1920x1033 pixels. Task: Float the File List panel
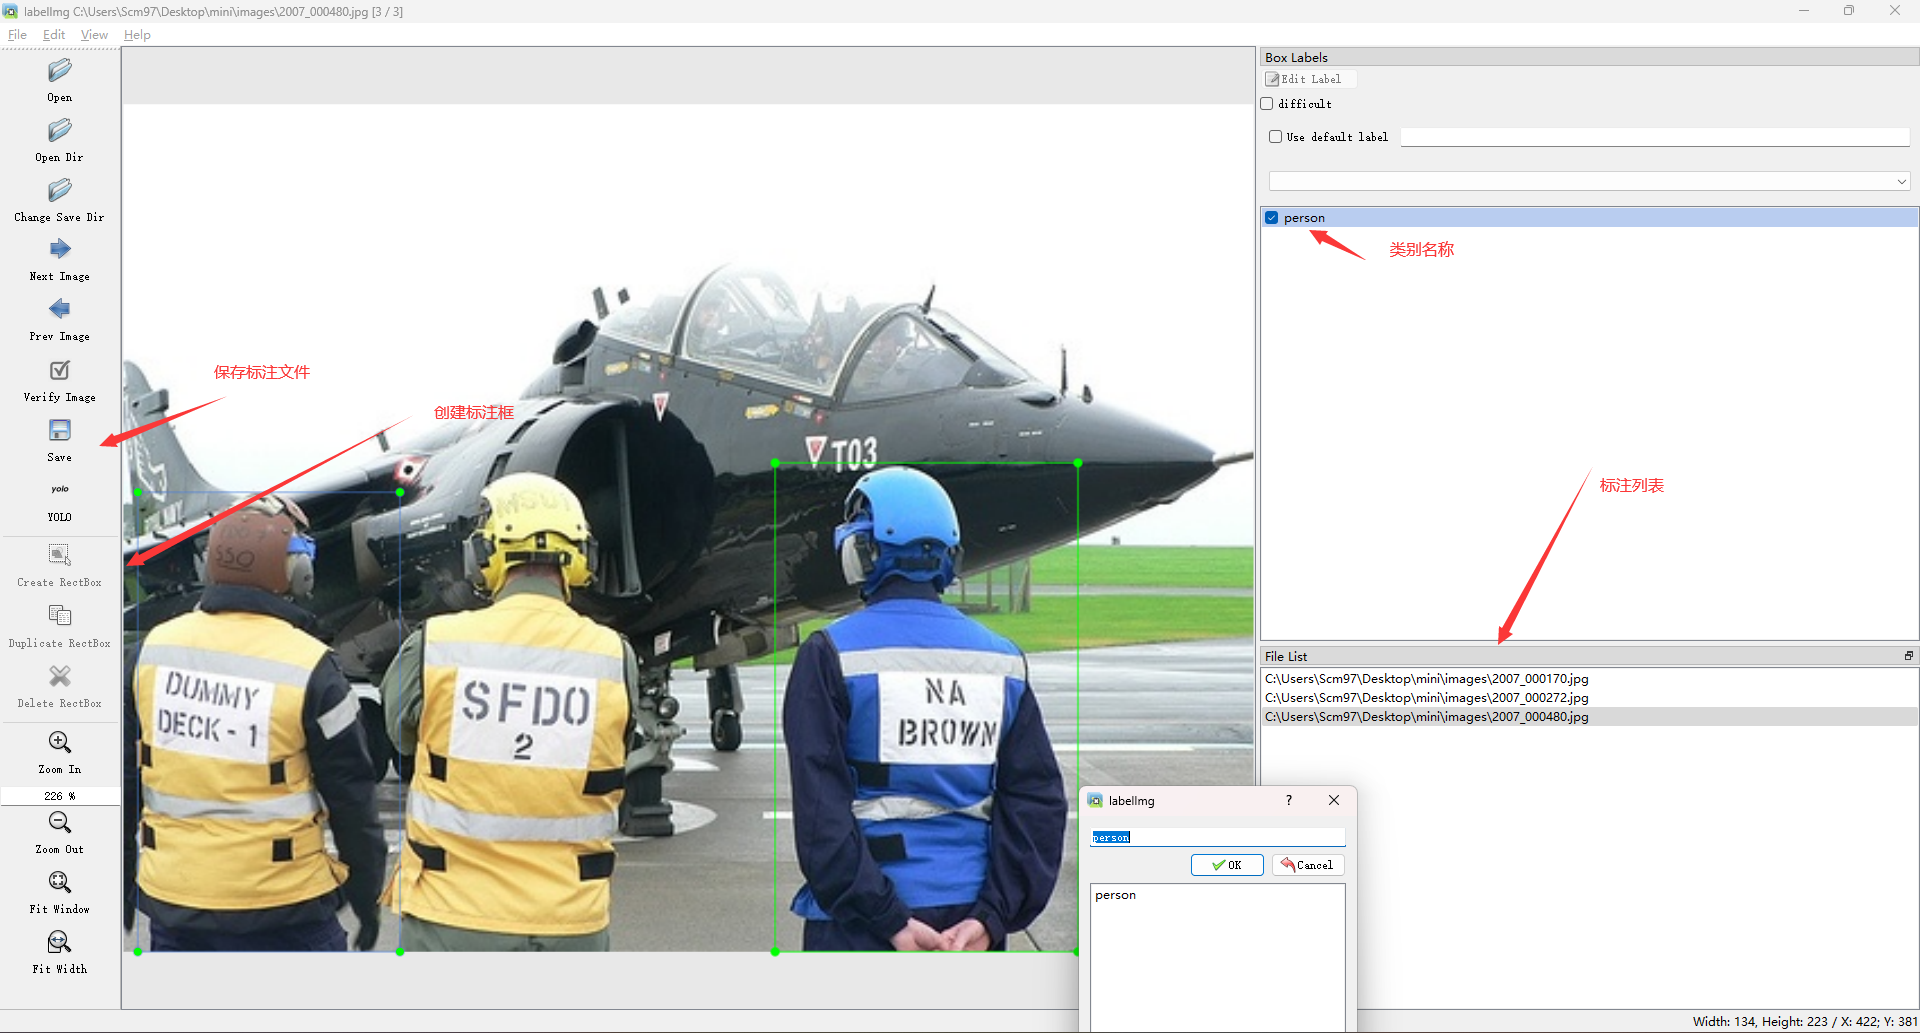click(x=1908, y=656)
